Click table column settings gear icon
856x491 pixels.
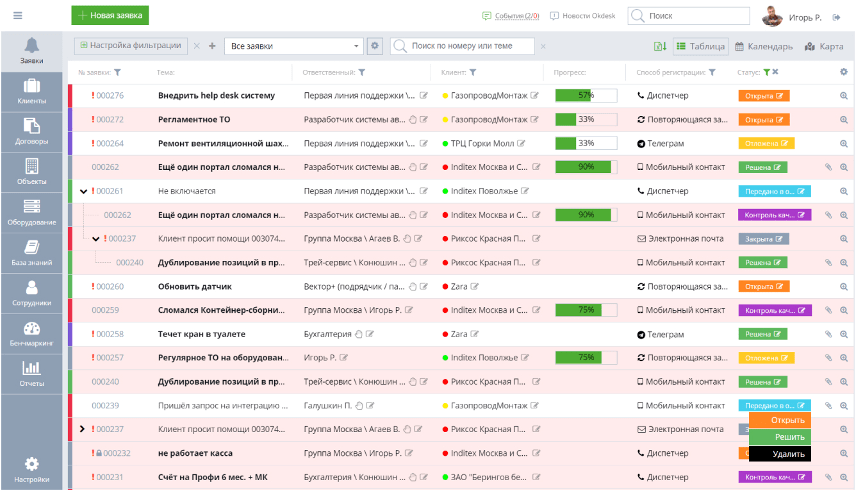coord(843,72)
